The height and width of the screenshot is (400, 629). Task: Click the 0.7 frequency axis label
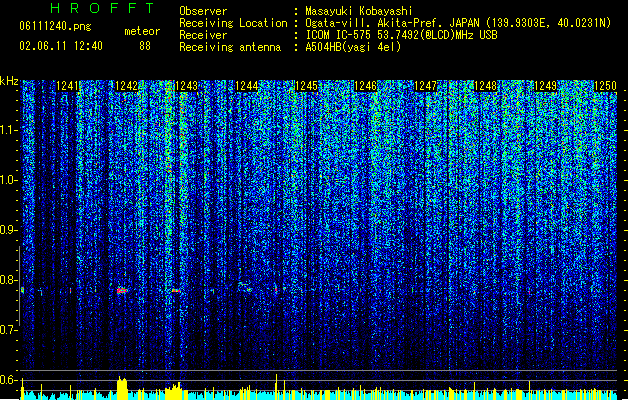[x=9, y=330]
